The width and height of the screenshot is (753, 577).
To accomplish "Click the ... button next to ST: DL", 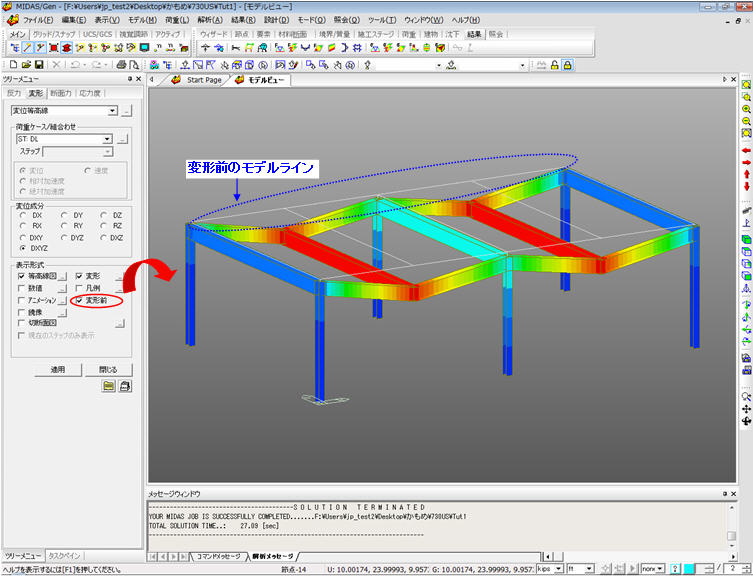I will tap(122, 139).
